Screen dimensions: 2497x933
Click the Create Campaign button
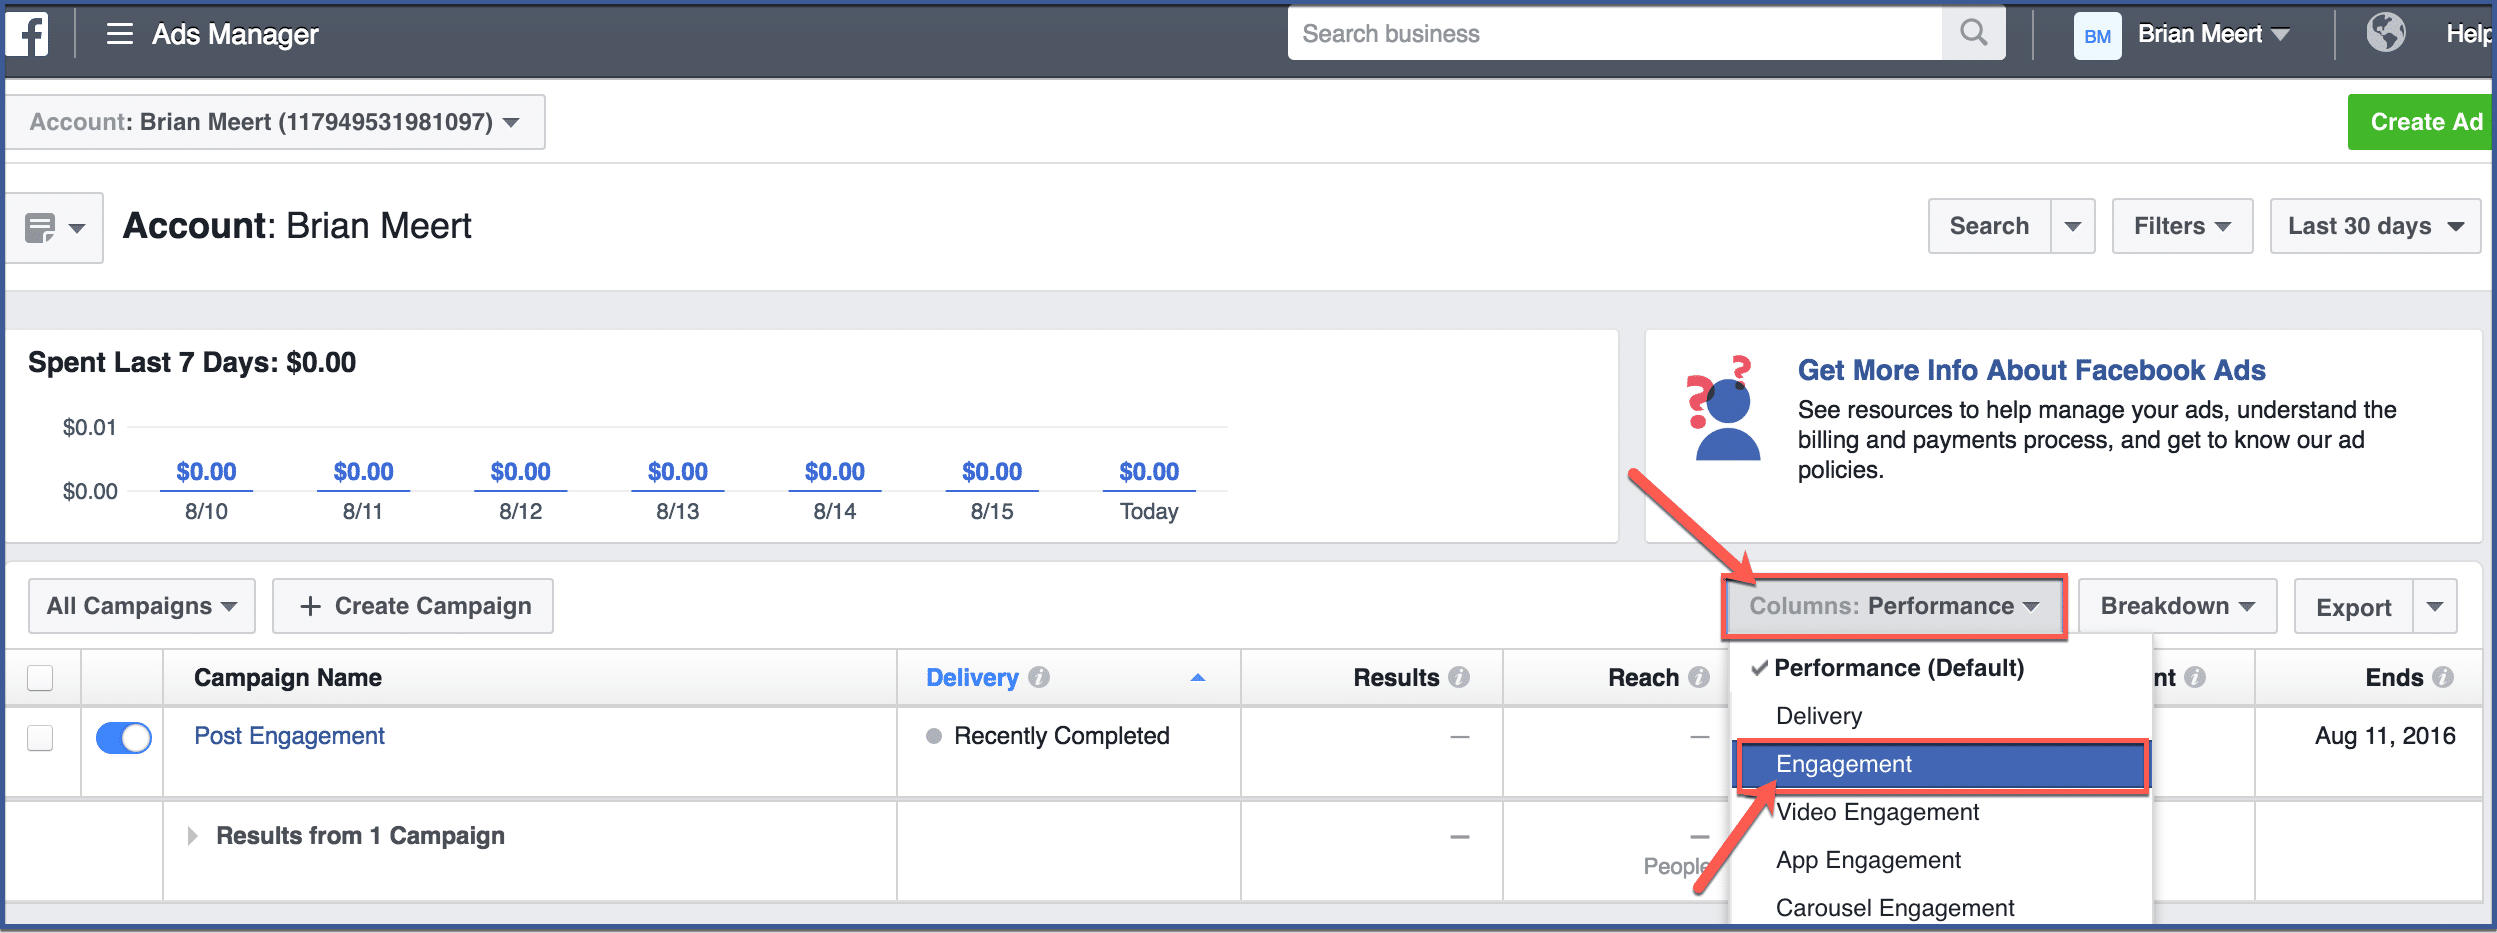point(413,606)
